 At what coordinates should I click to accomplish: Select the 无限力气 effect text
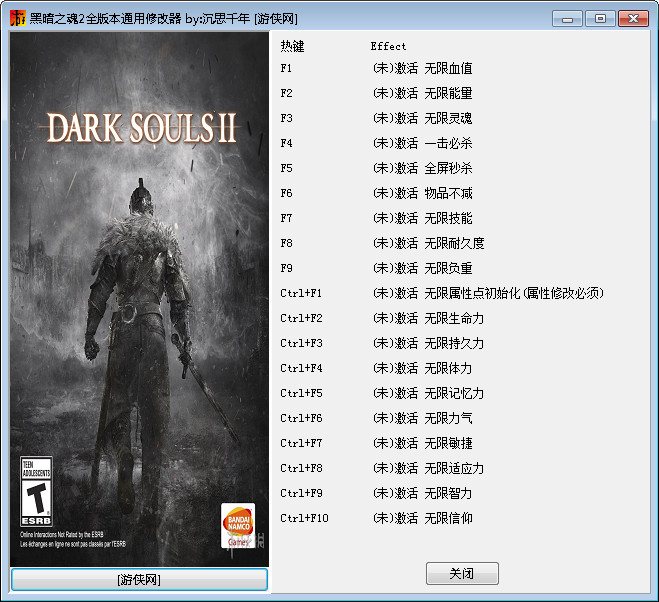[448, 418]
